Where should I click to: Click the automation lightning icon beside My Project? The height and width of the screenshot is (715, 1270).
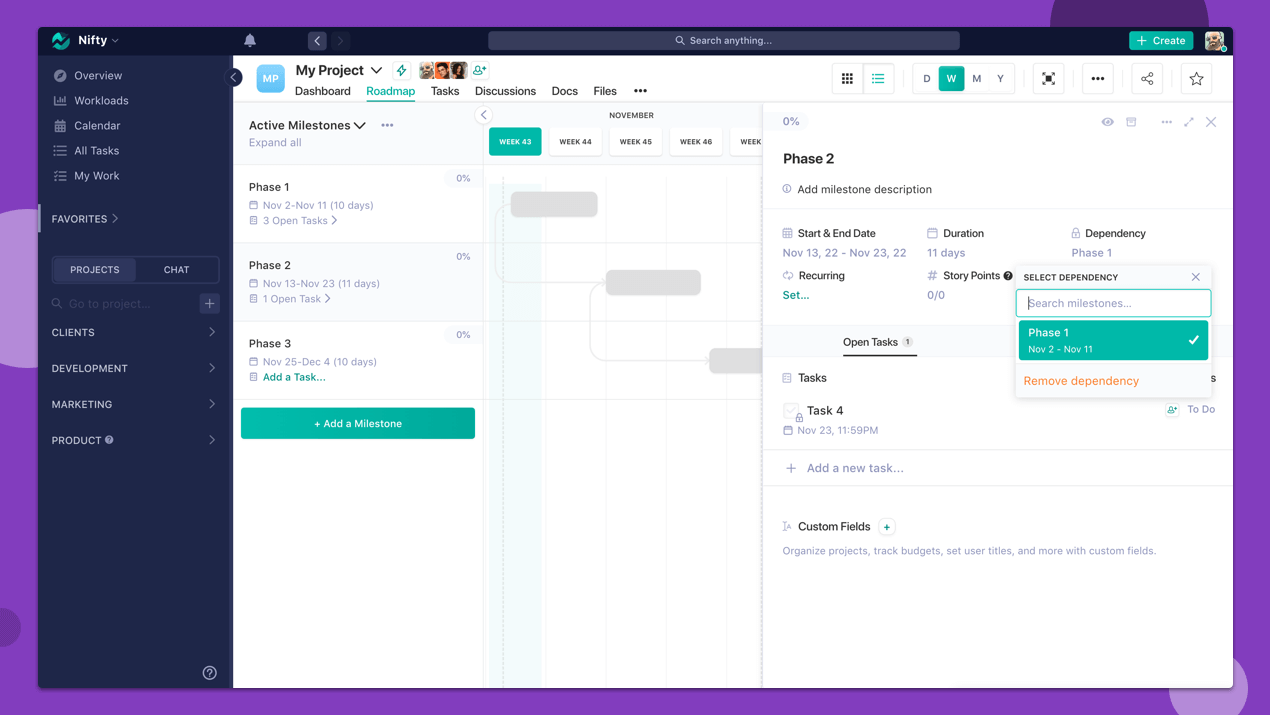(400, 70)
